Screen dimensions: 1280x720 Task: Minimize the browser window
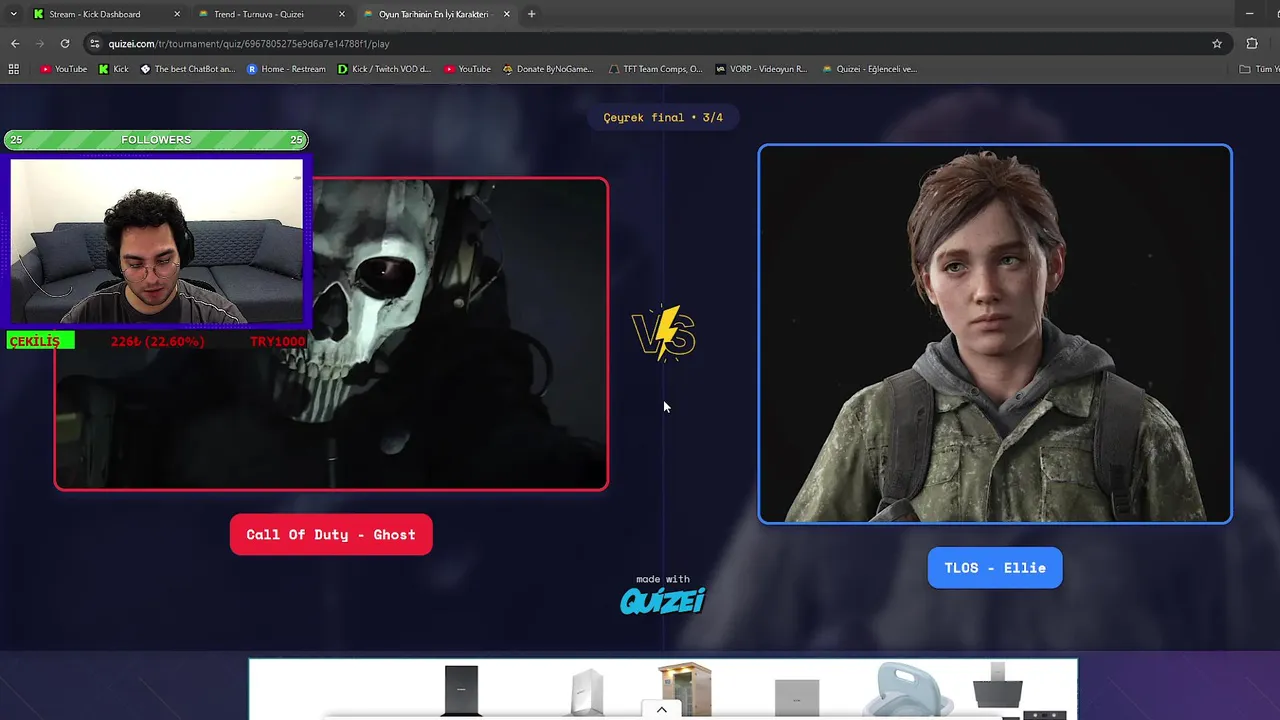click(1249, 14)
